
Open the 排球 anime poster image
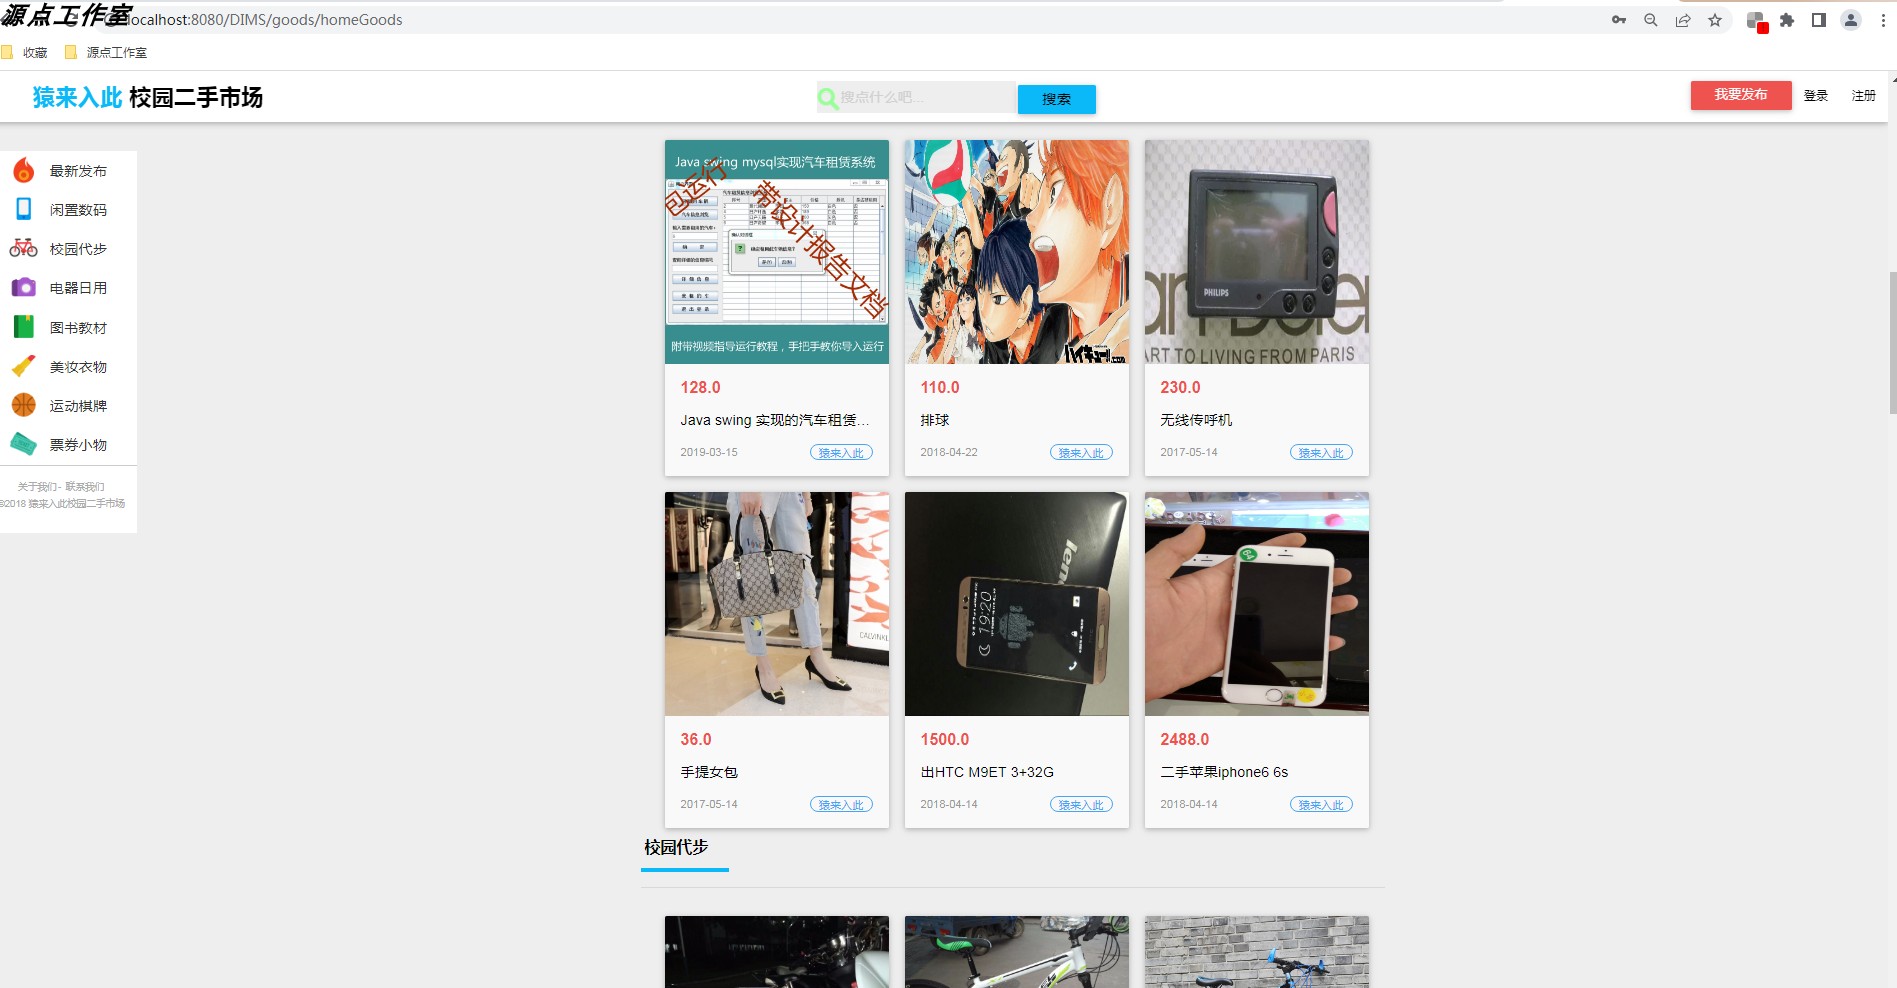1017,252
